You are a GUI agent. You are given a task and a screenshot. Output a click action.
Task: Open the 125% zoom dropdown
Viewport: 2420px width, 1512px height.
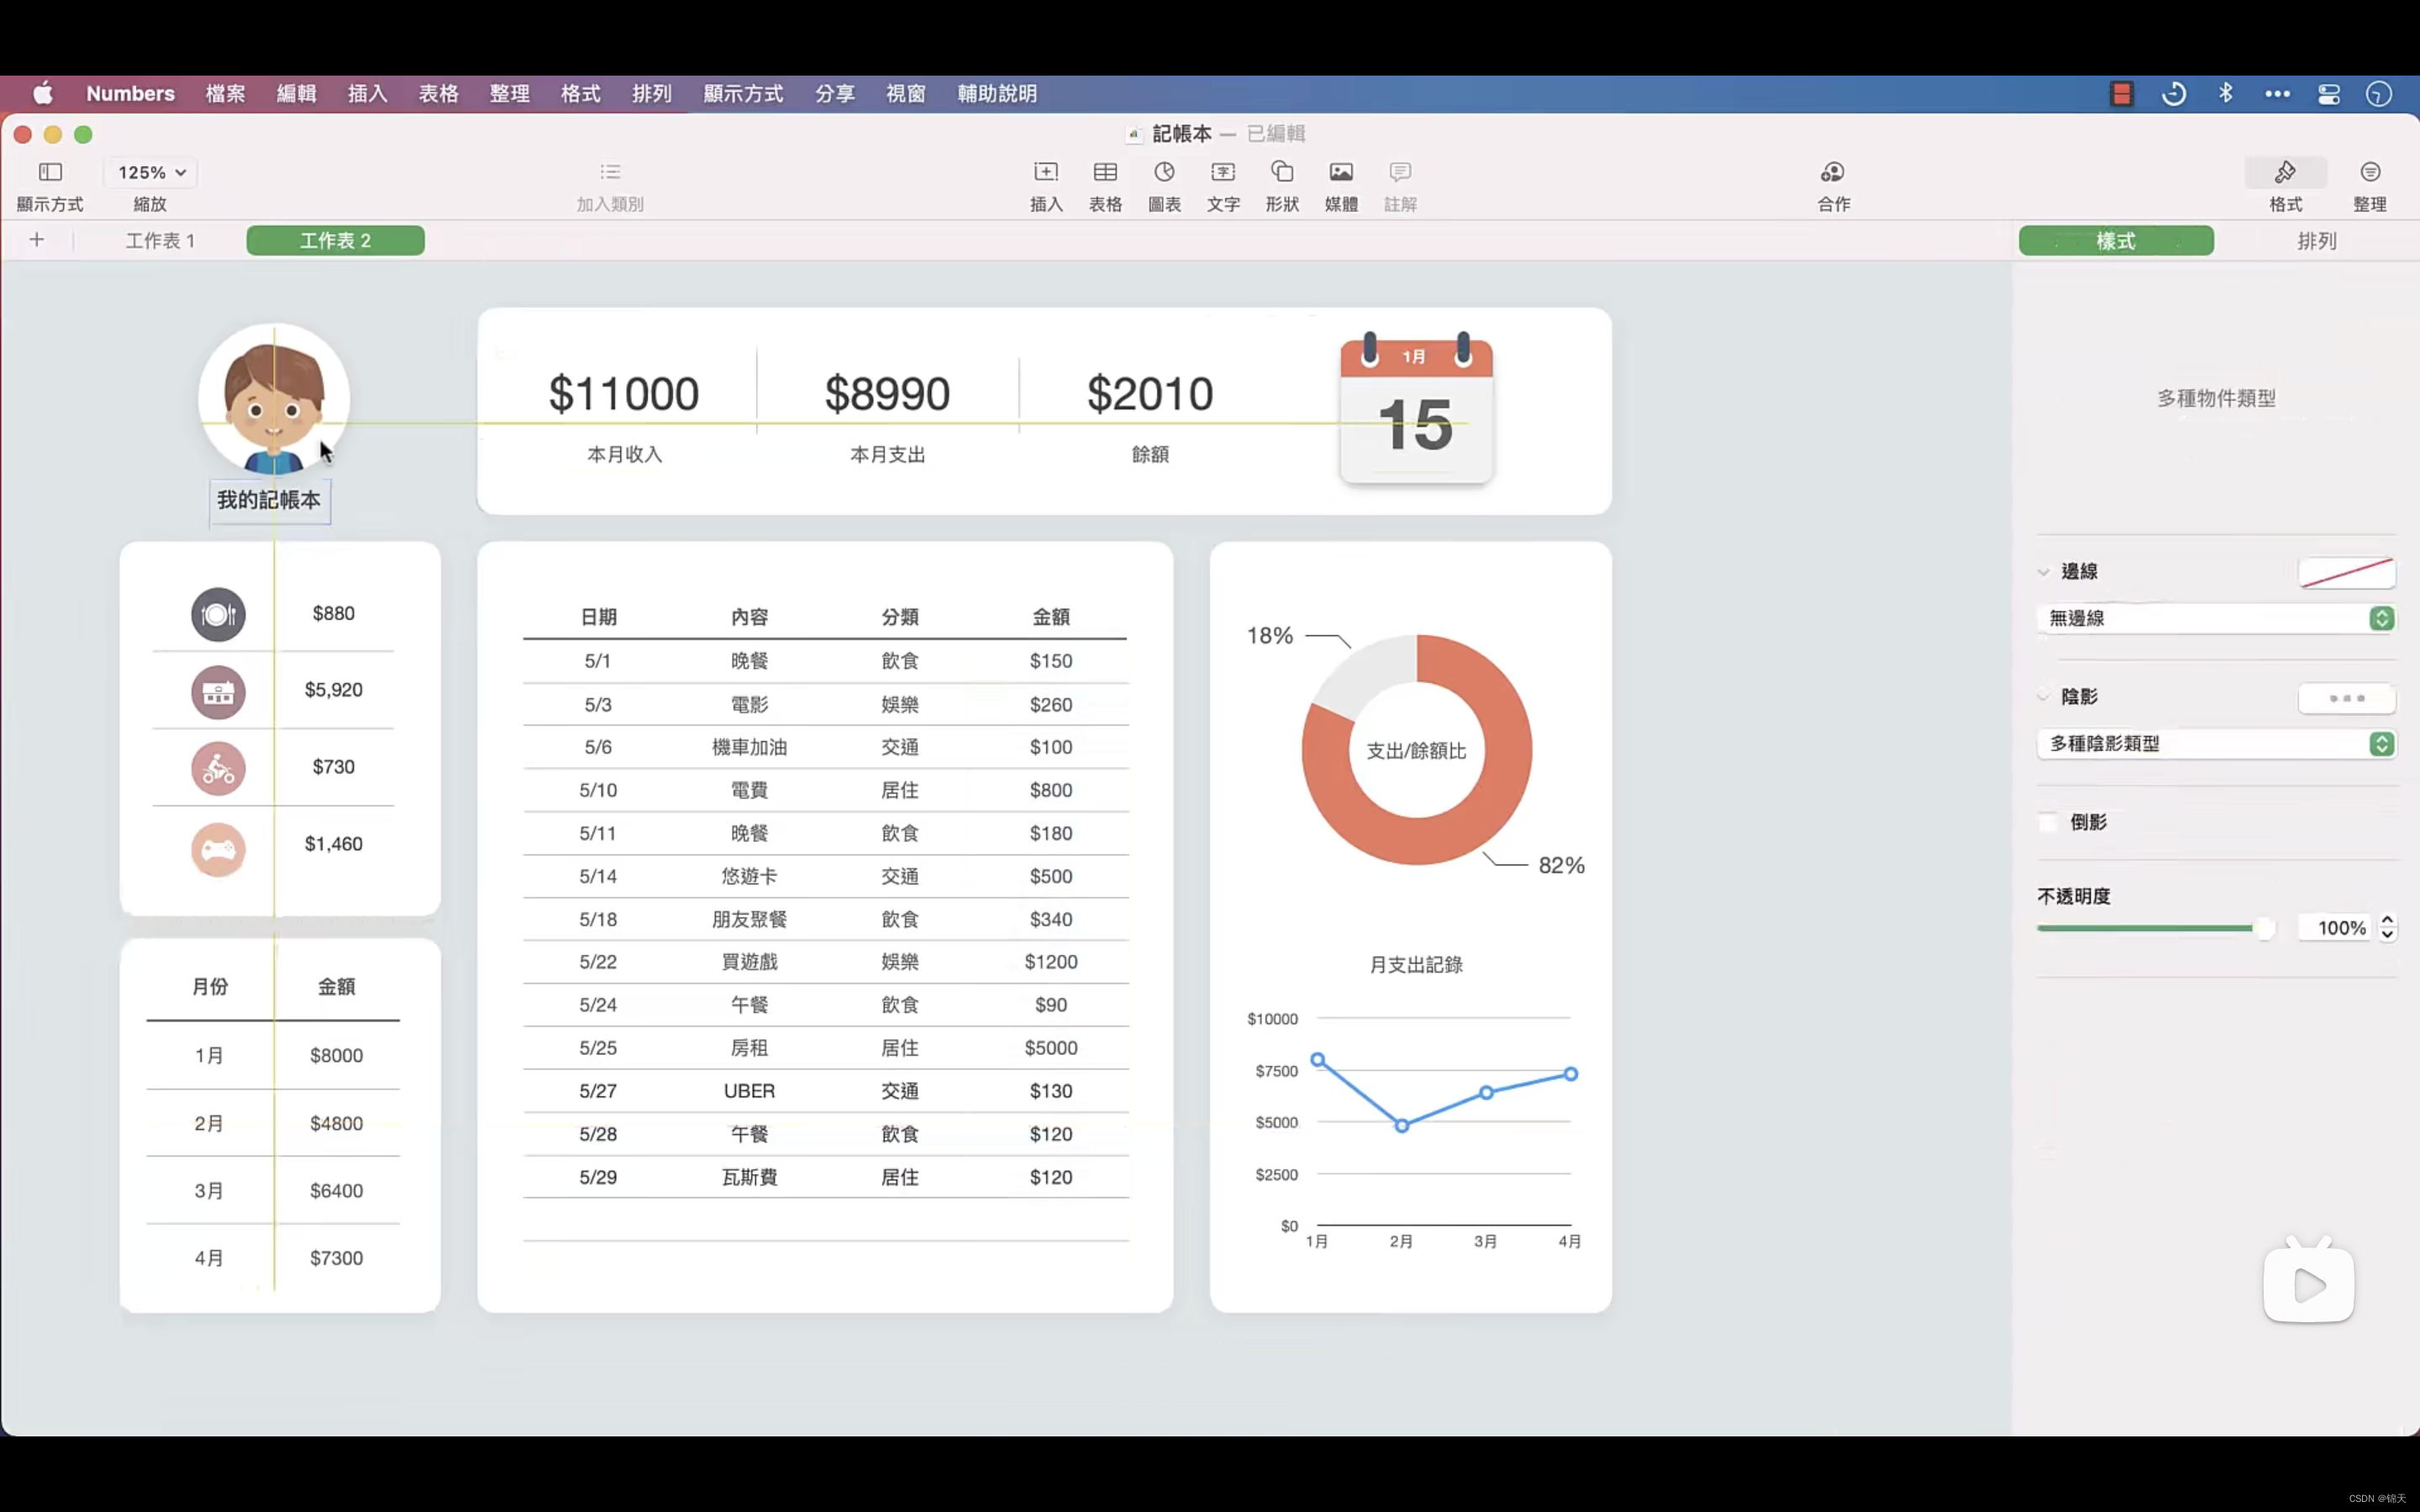(x=152, y=173)
